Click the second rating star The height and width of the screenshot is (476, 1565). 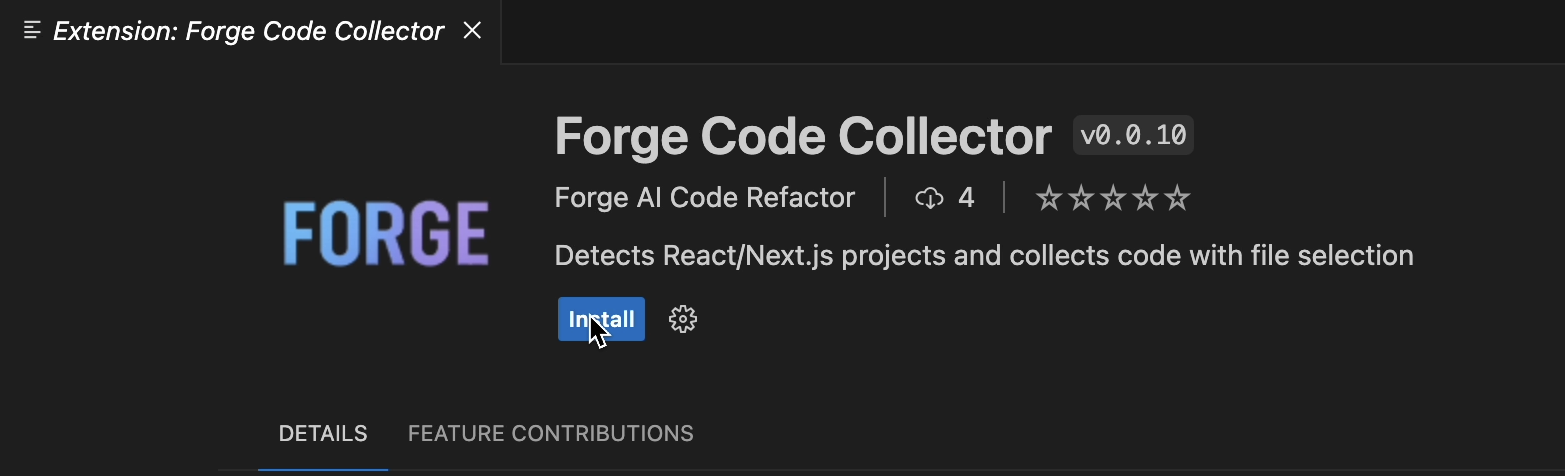pyautogui.click(x=1081, y=198)
